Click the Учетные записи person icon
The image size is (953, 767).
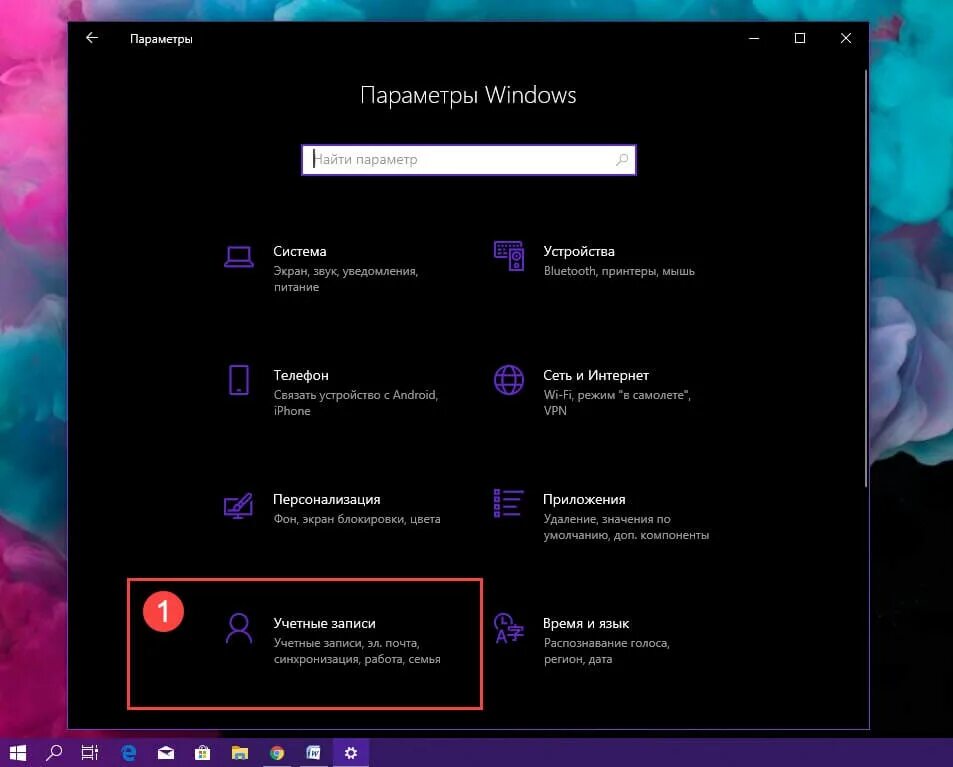239,628
